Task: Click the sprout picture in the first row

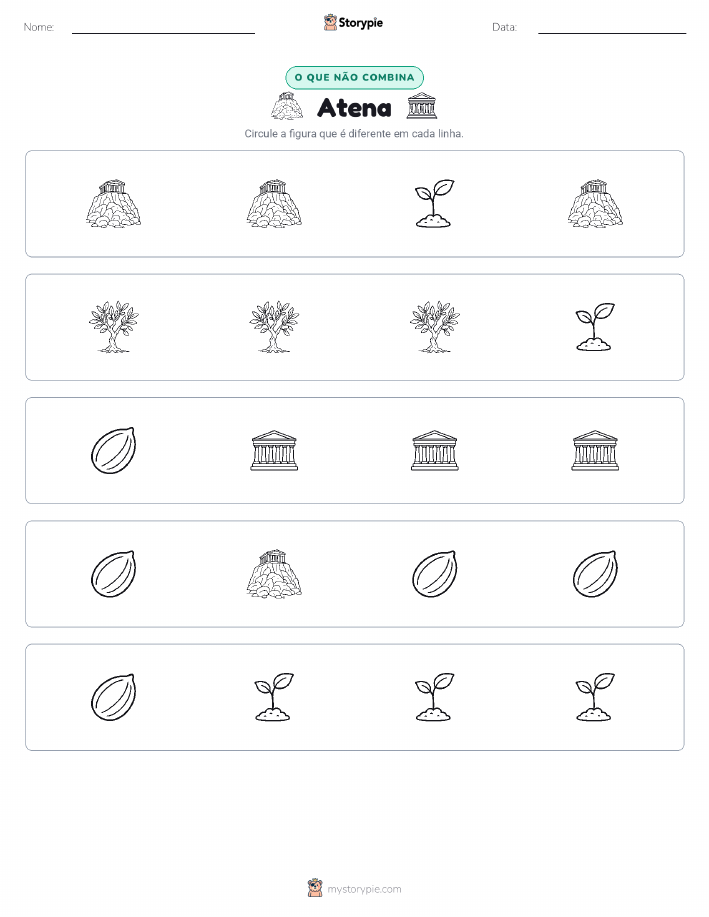Action: [434, 204]
